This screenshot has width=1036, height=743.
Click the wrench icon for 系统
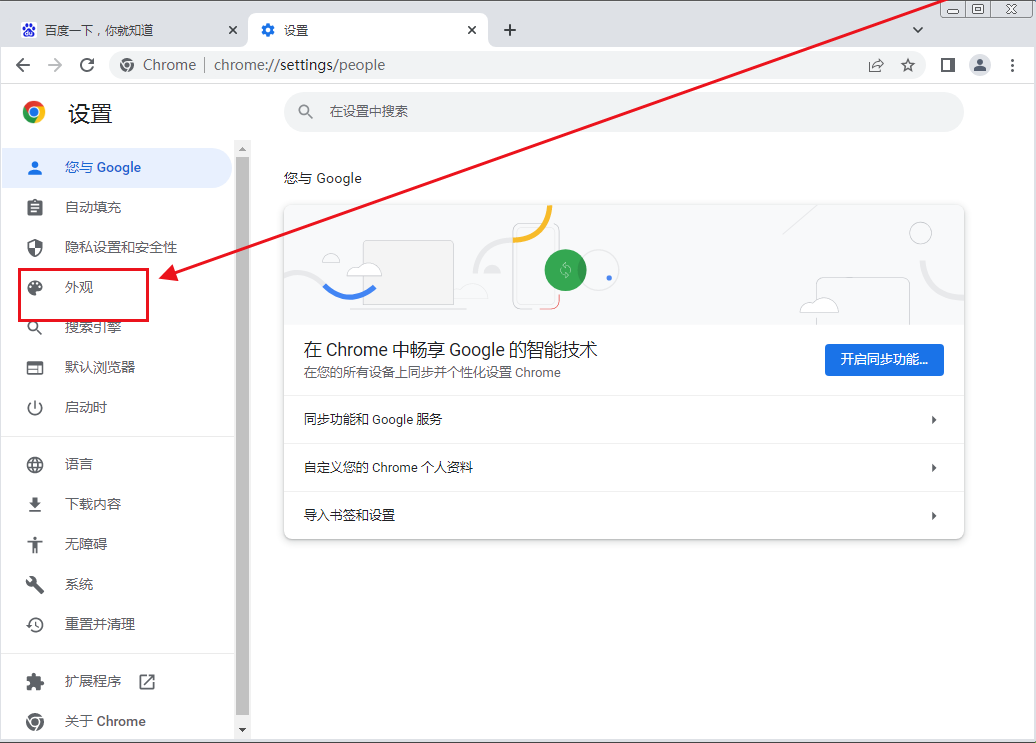point(35,584)
